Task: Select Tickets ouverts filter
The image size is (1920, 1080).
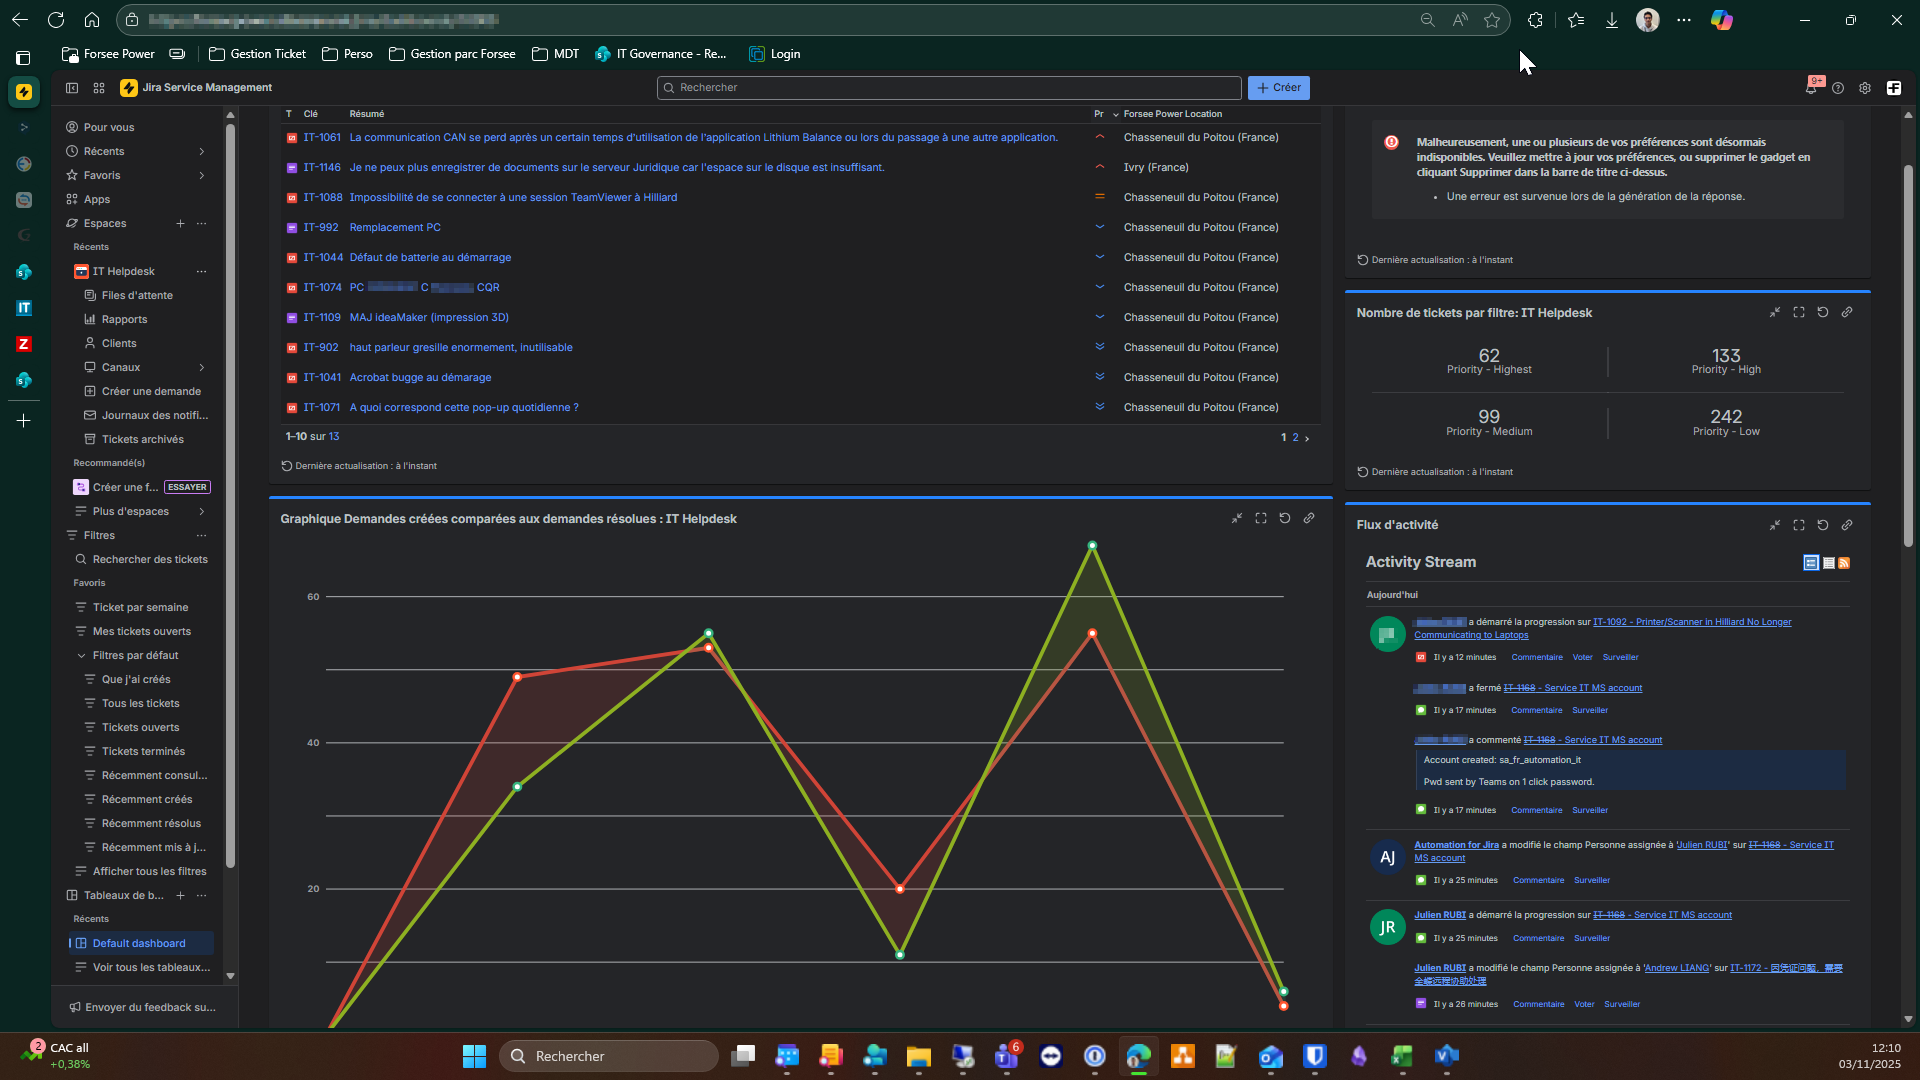Action: tap(140, 727)
